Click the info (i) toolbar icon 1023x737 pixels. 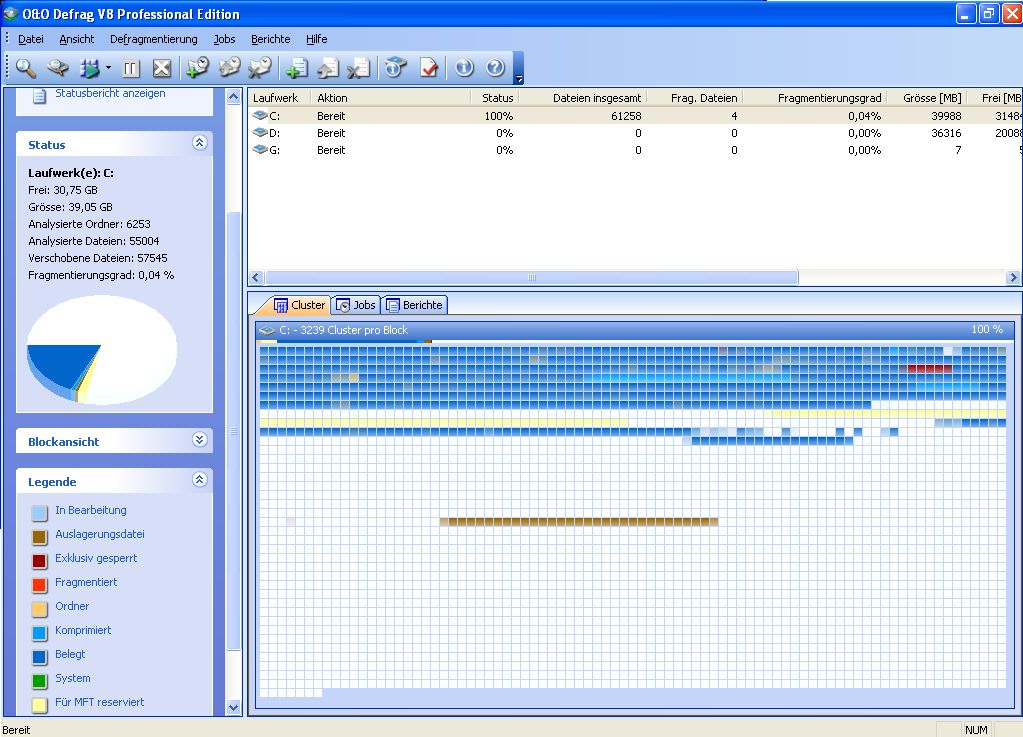point(464,68)
